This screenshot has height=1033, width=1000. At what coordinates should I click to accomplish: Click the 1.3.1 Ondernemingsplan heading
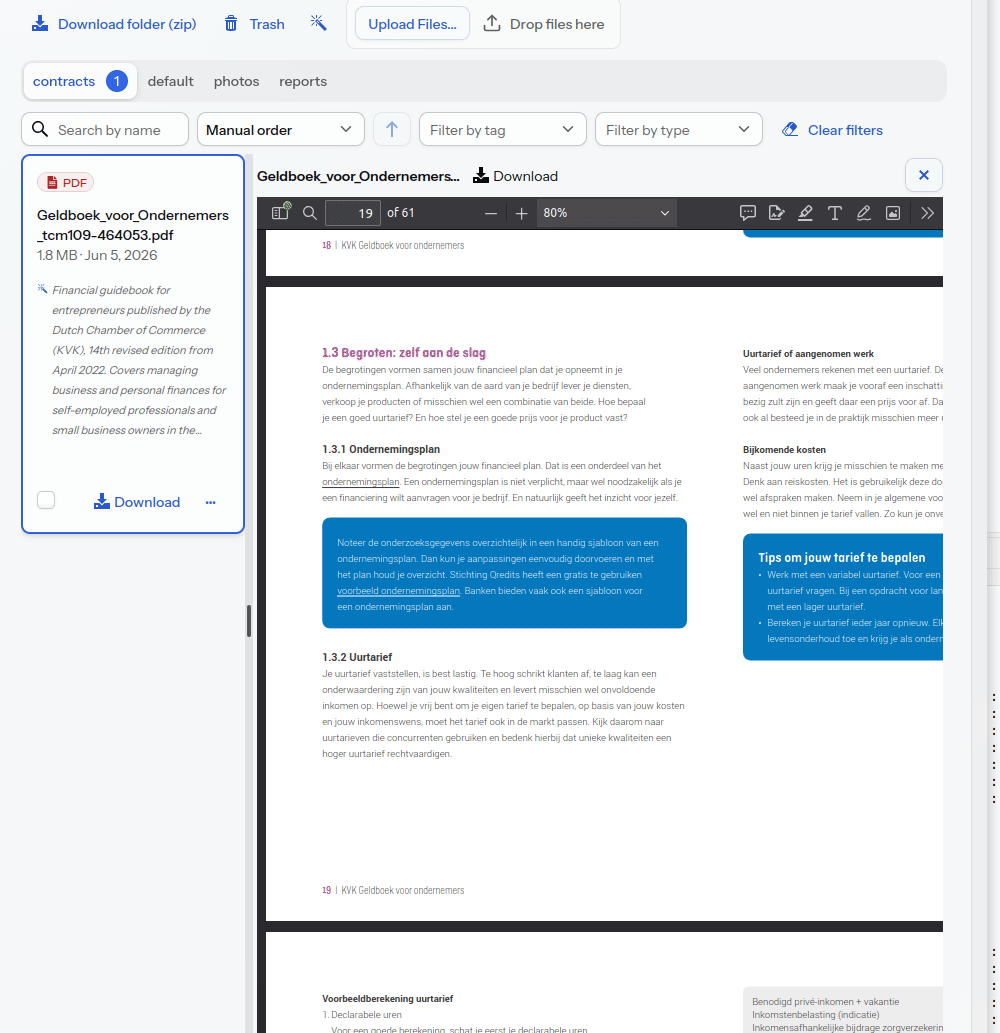tap(381, 449)
